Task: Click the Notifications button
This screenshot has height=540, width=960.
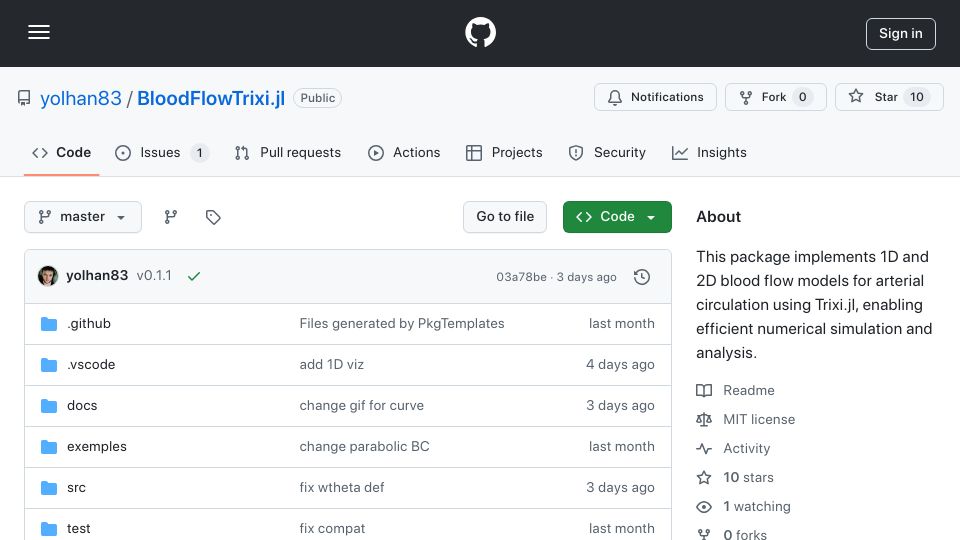Action: (x=655, y=97)
